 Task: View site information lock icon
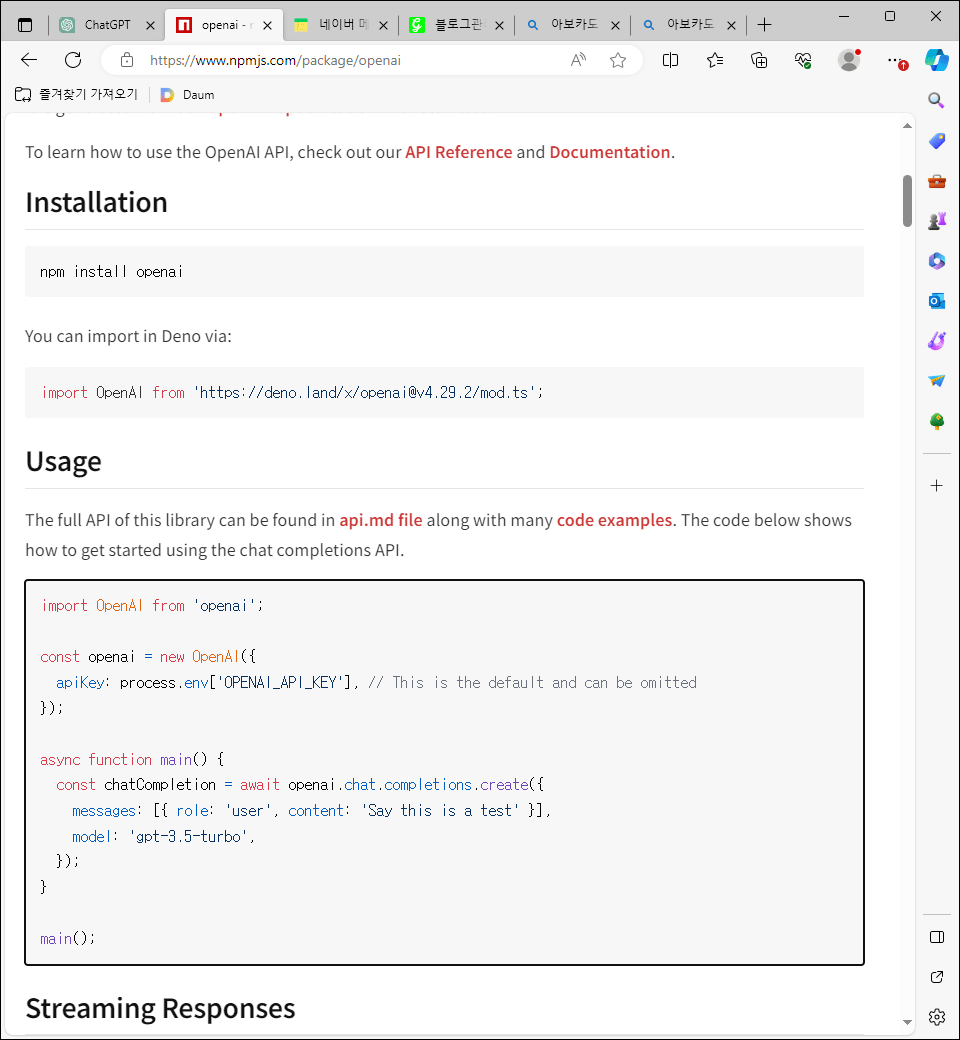pyautogui.click(x=127, y=60)
